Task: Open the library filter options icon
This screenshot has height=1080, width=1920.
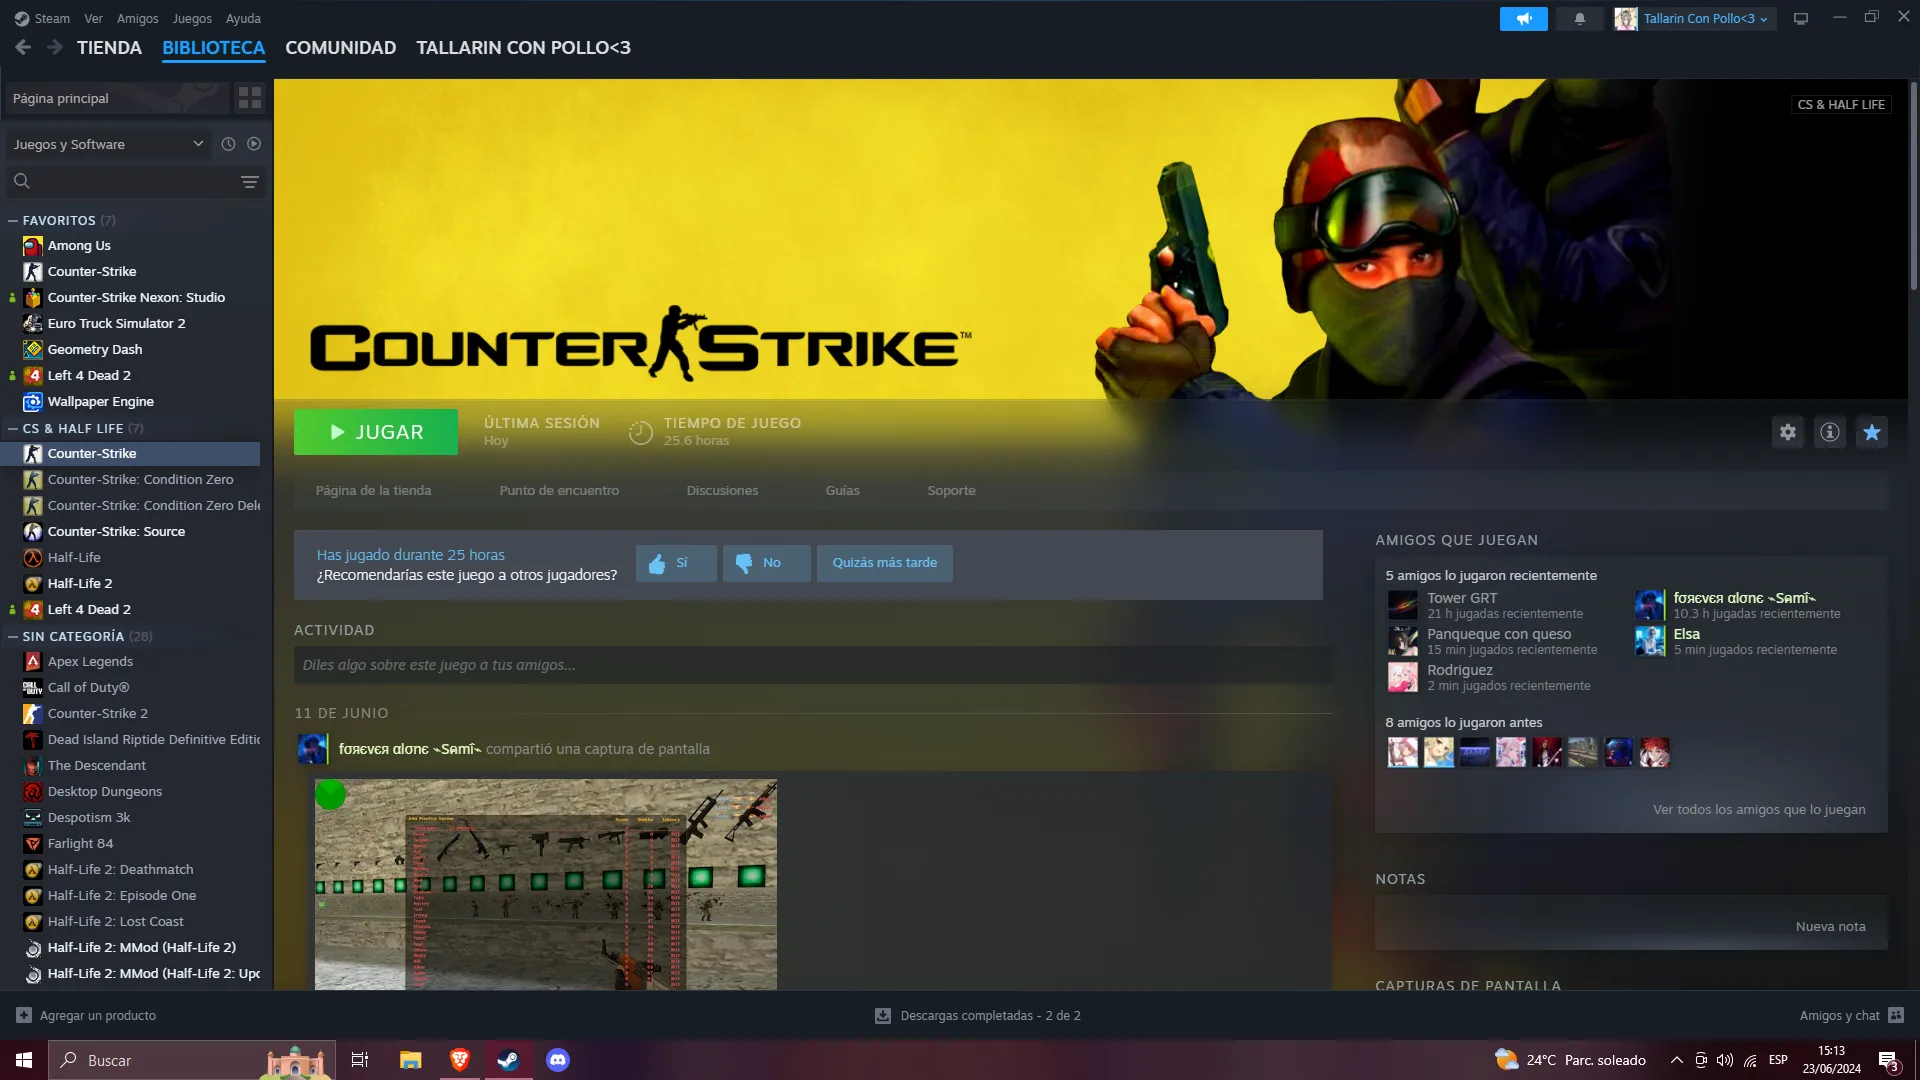Action: coord(249,181)
